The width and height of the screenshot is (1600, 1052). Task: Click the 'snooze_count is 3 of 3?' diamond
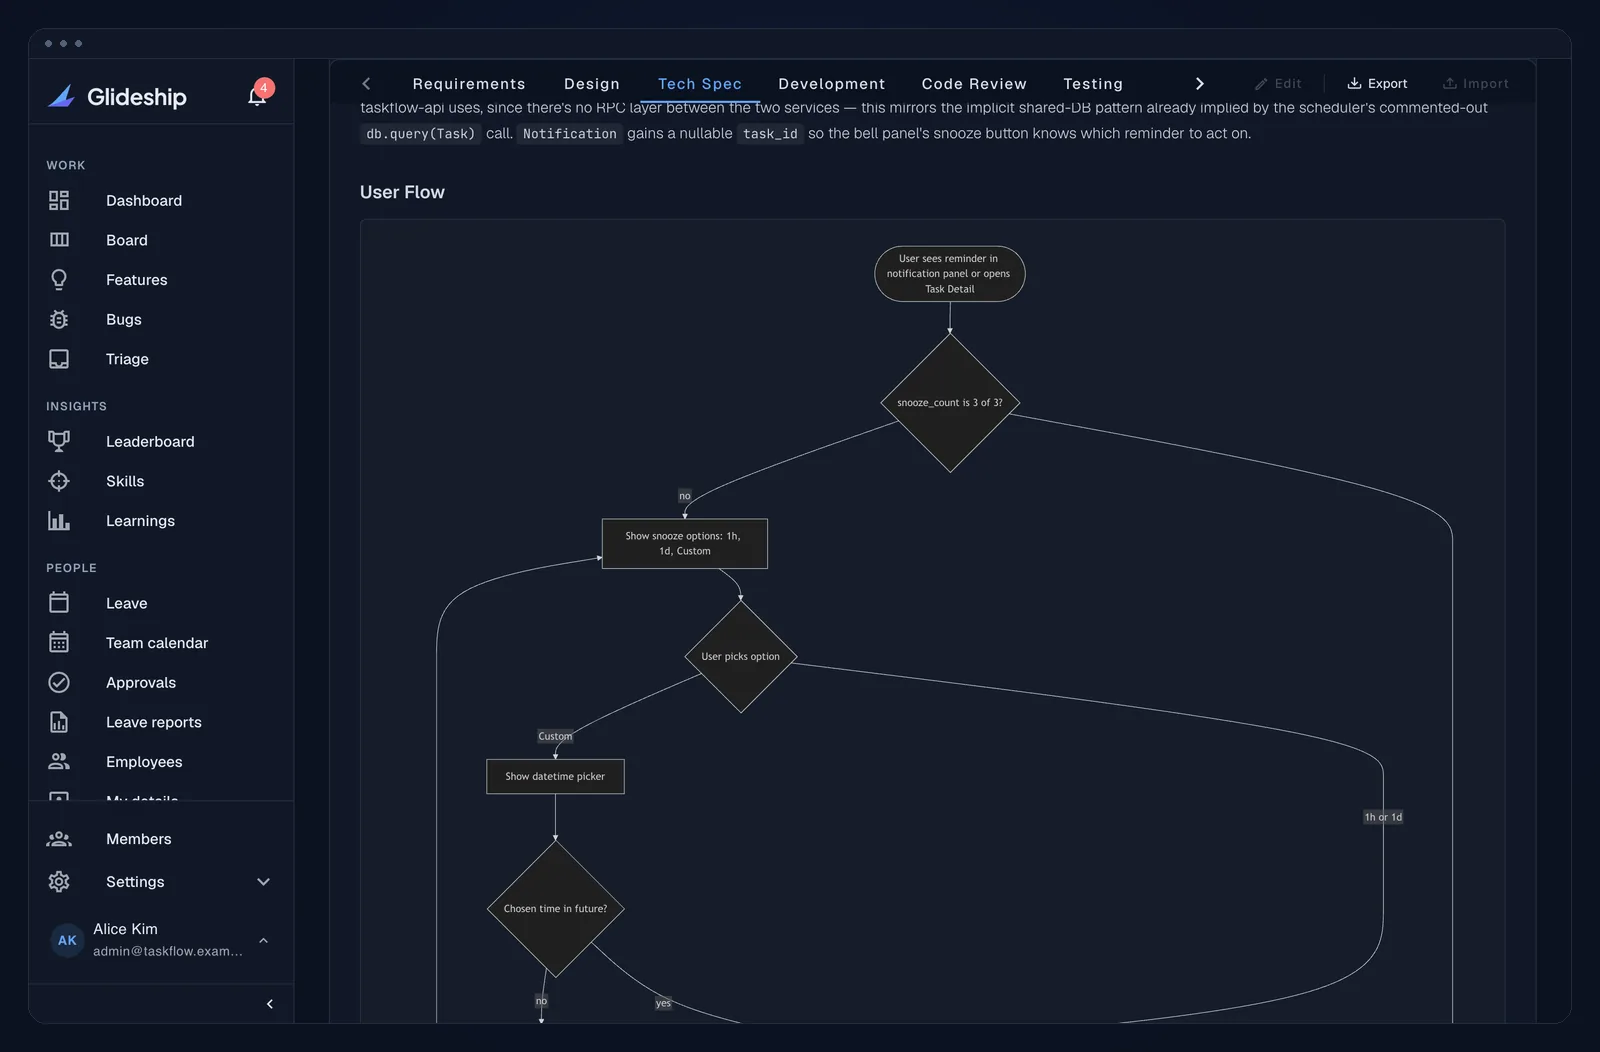[x=950, y=402]
